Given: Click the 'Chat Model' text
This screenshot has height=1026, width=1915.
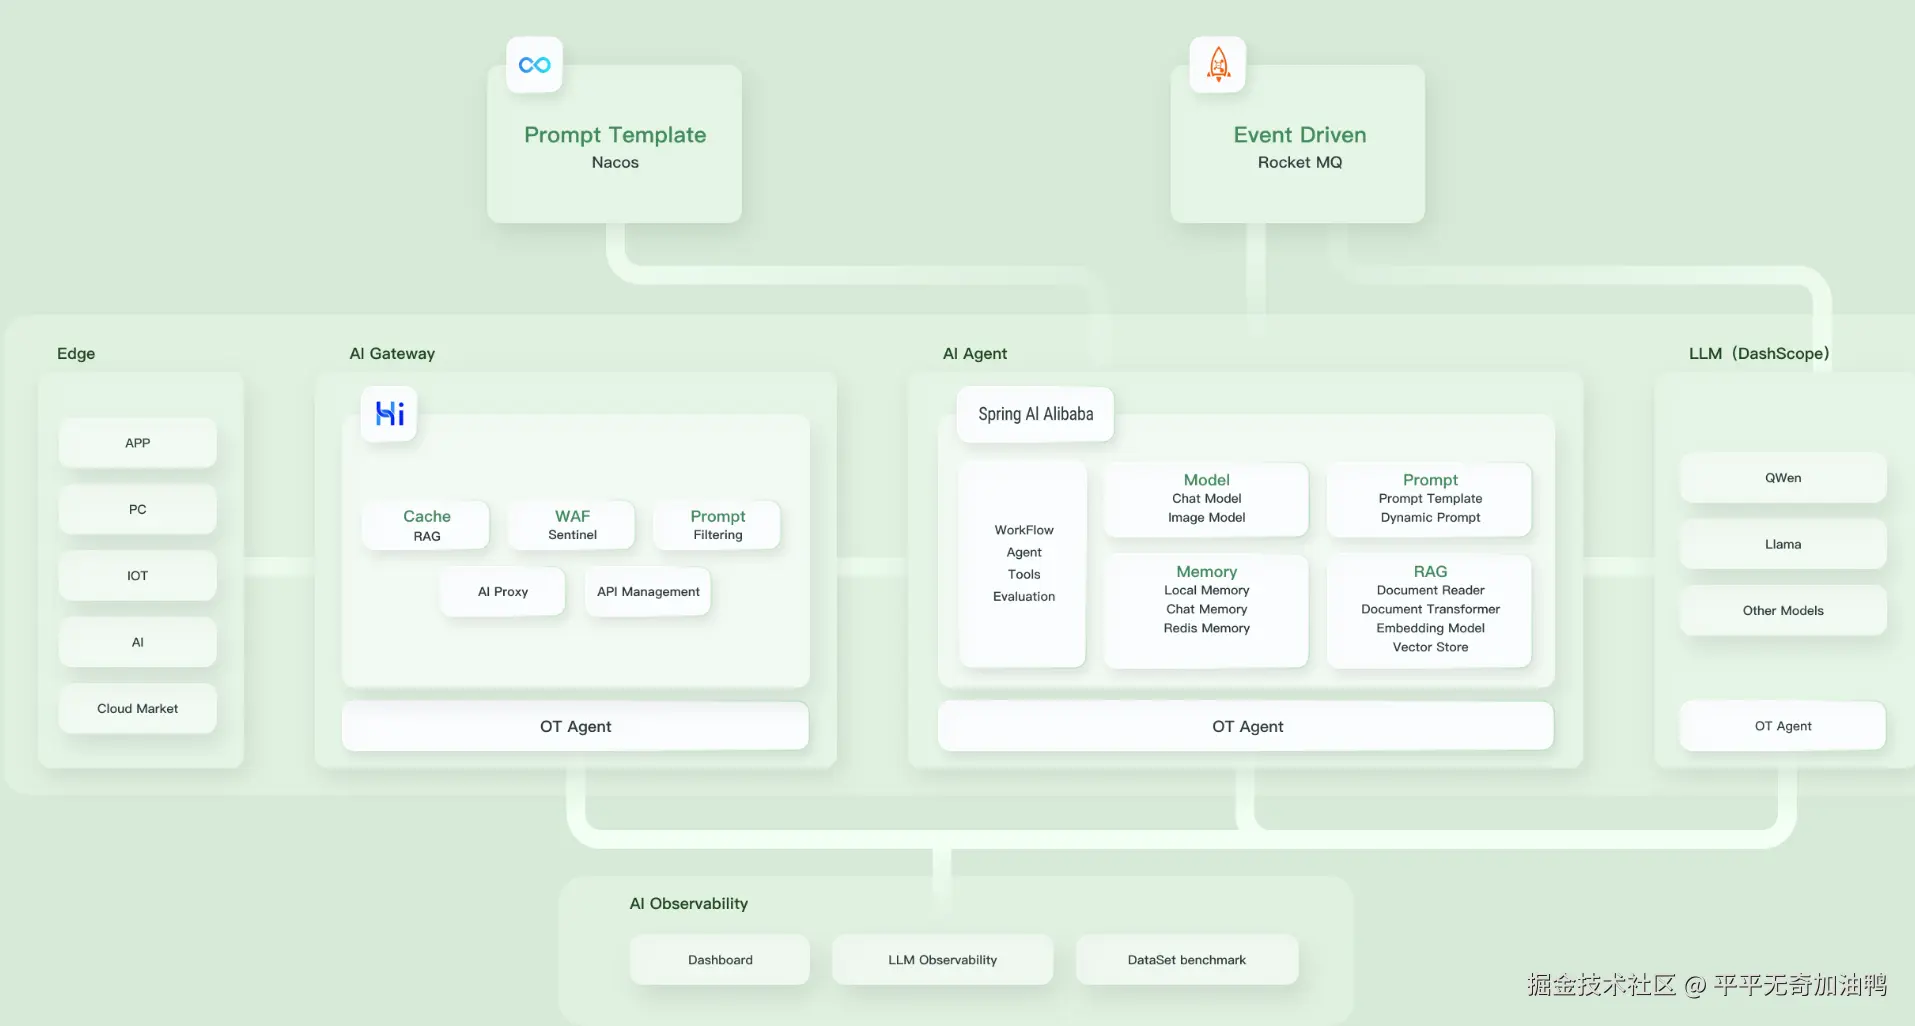Looking at the screenshot, I should point(1206,499).
